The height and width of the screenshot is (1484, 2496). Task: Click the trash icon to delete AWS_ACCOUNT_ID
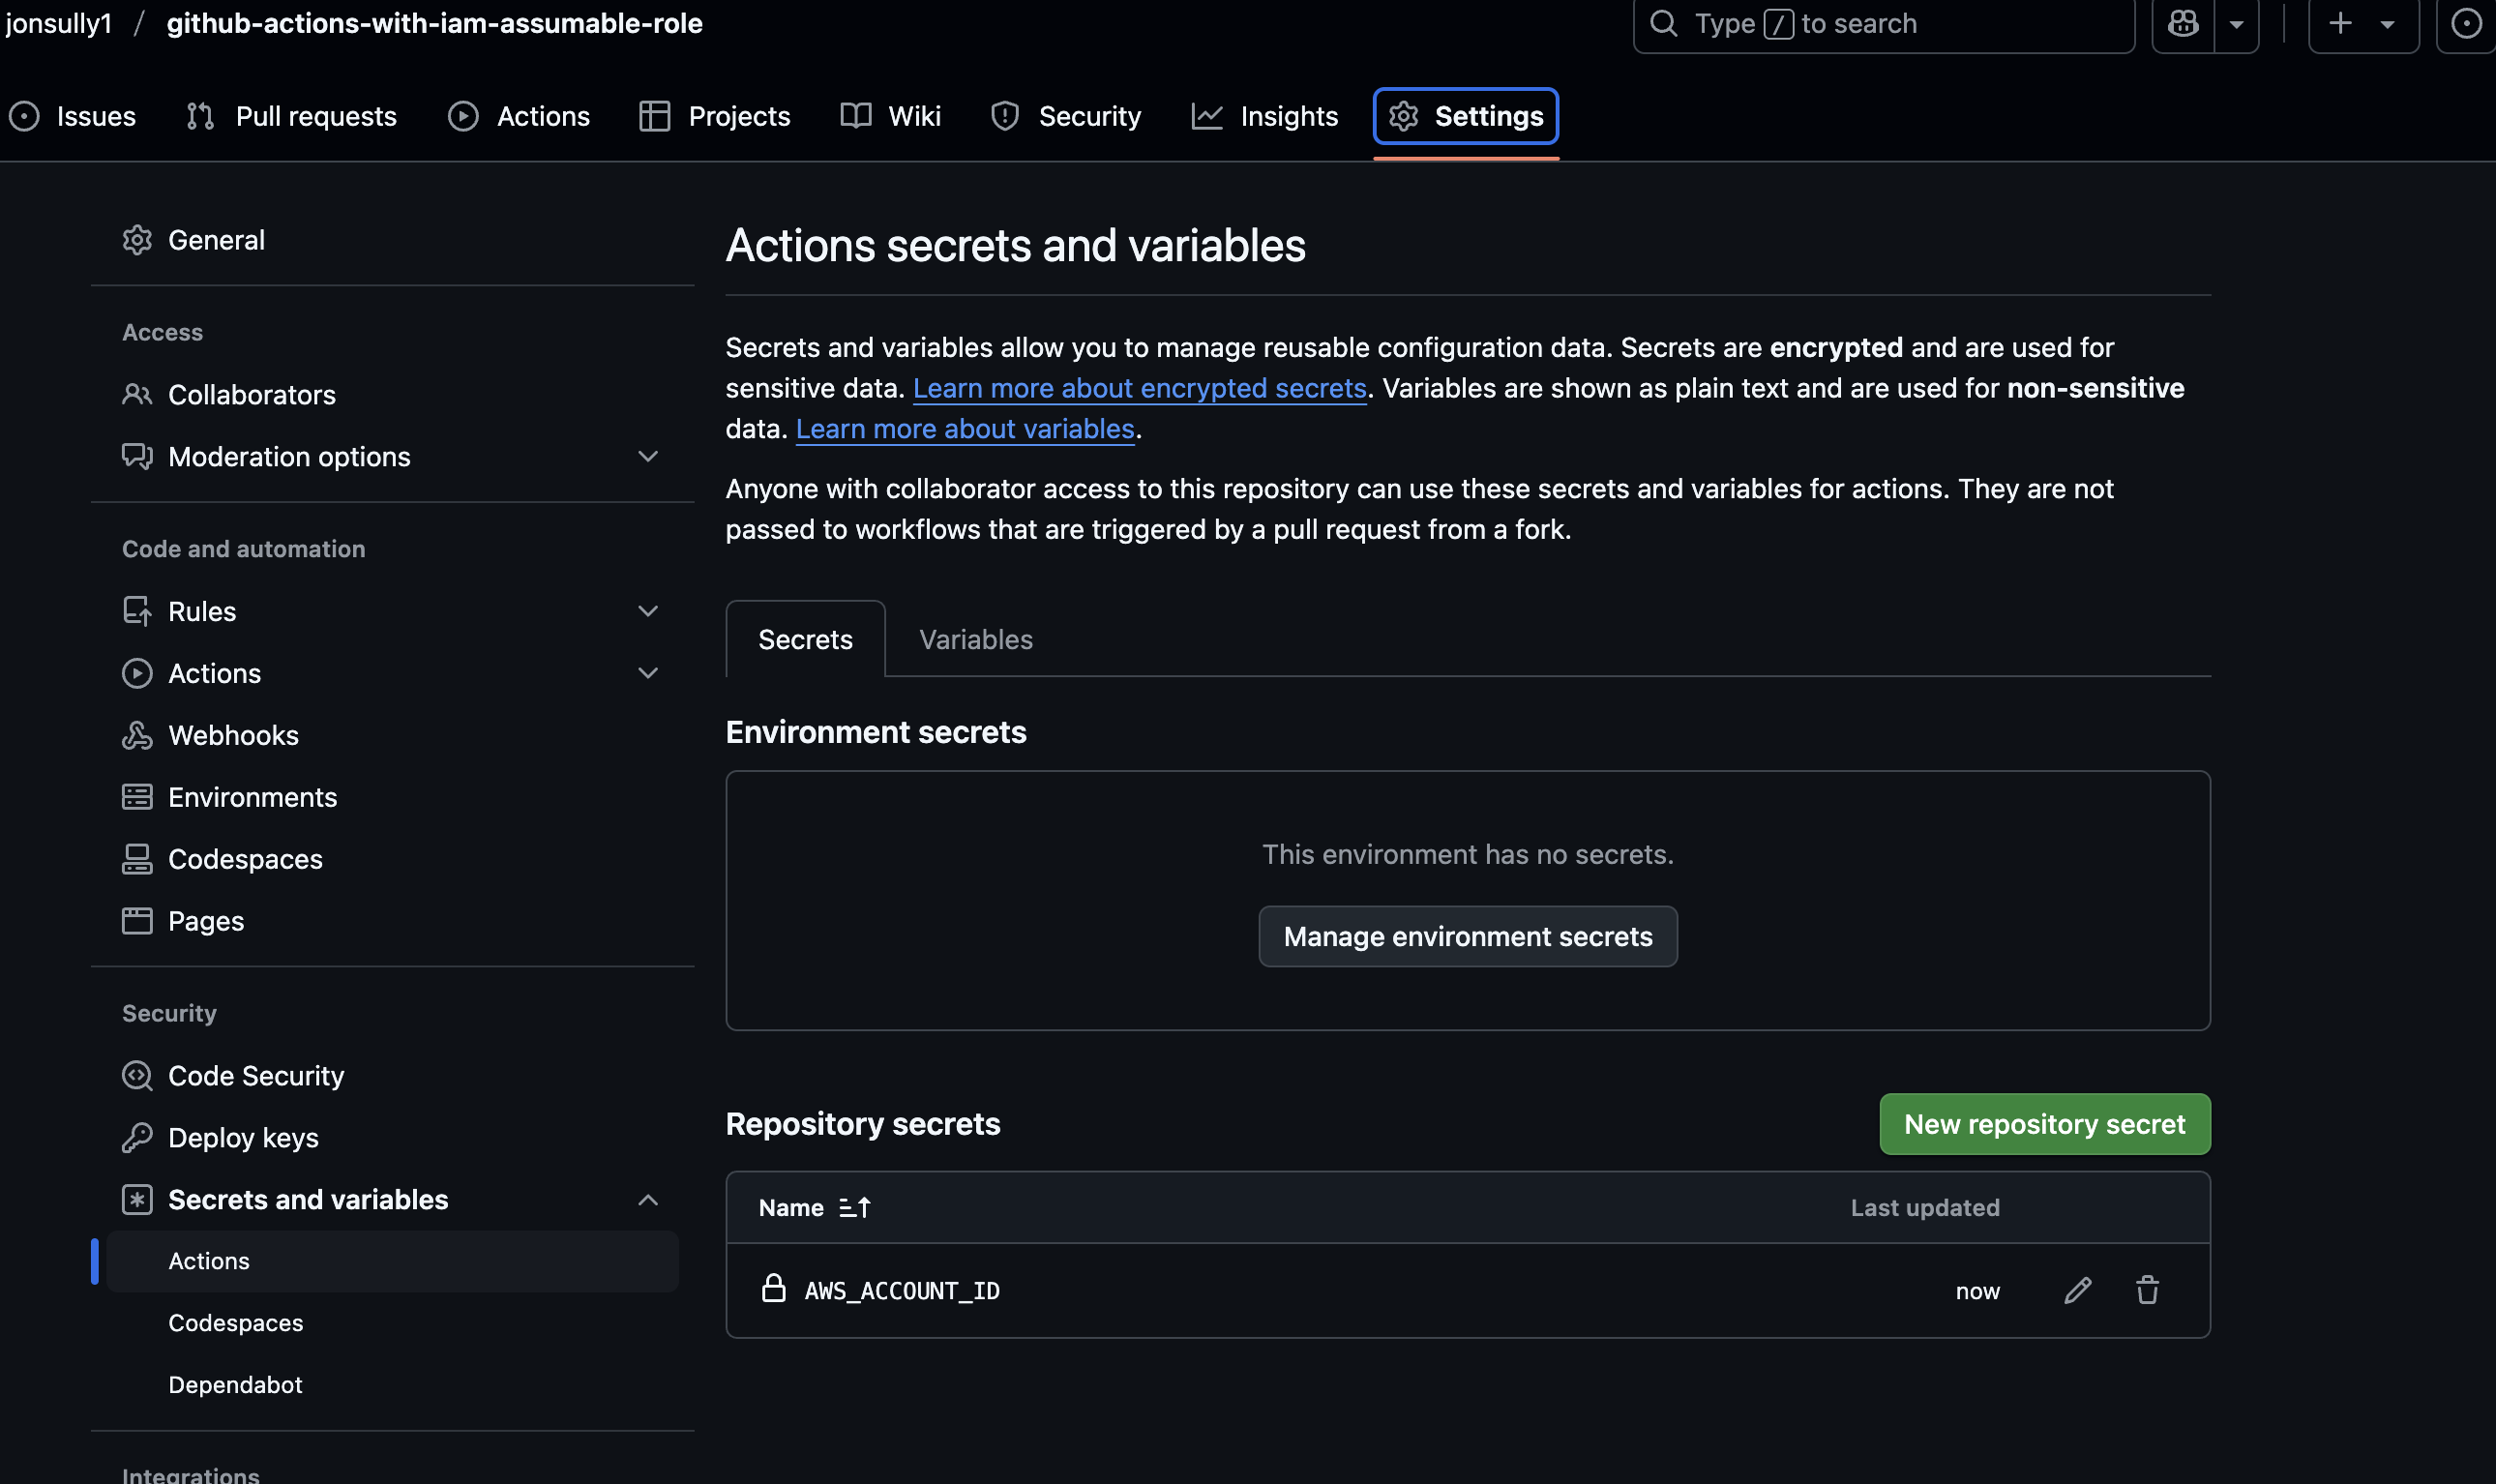[2147, 1290]
